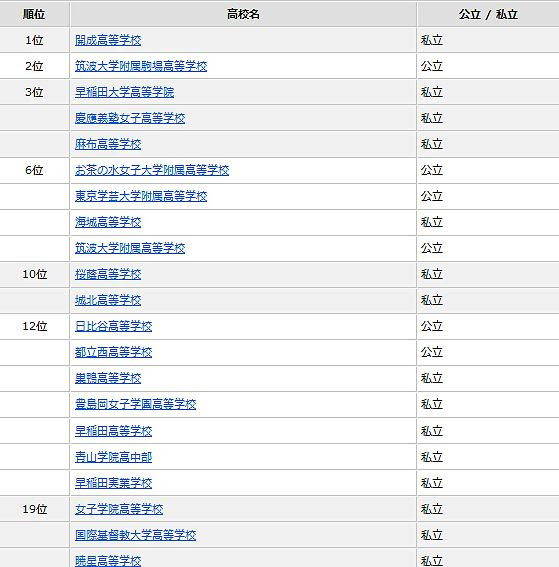
Task: Select the 19位 rank cell
Action: click(x=35, y=510)
